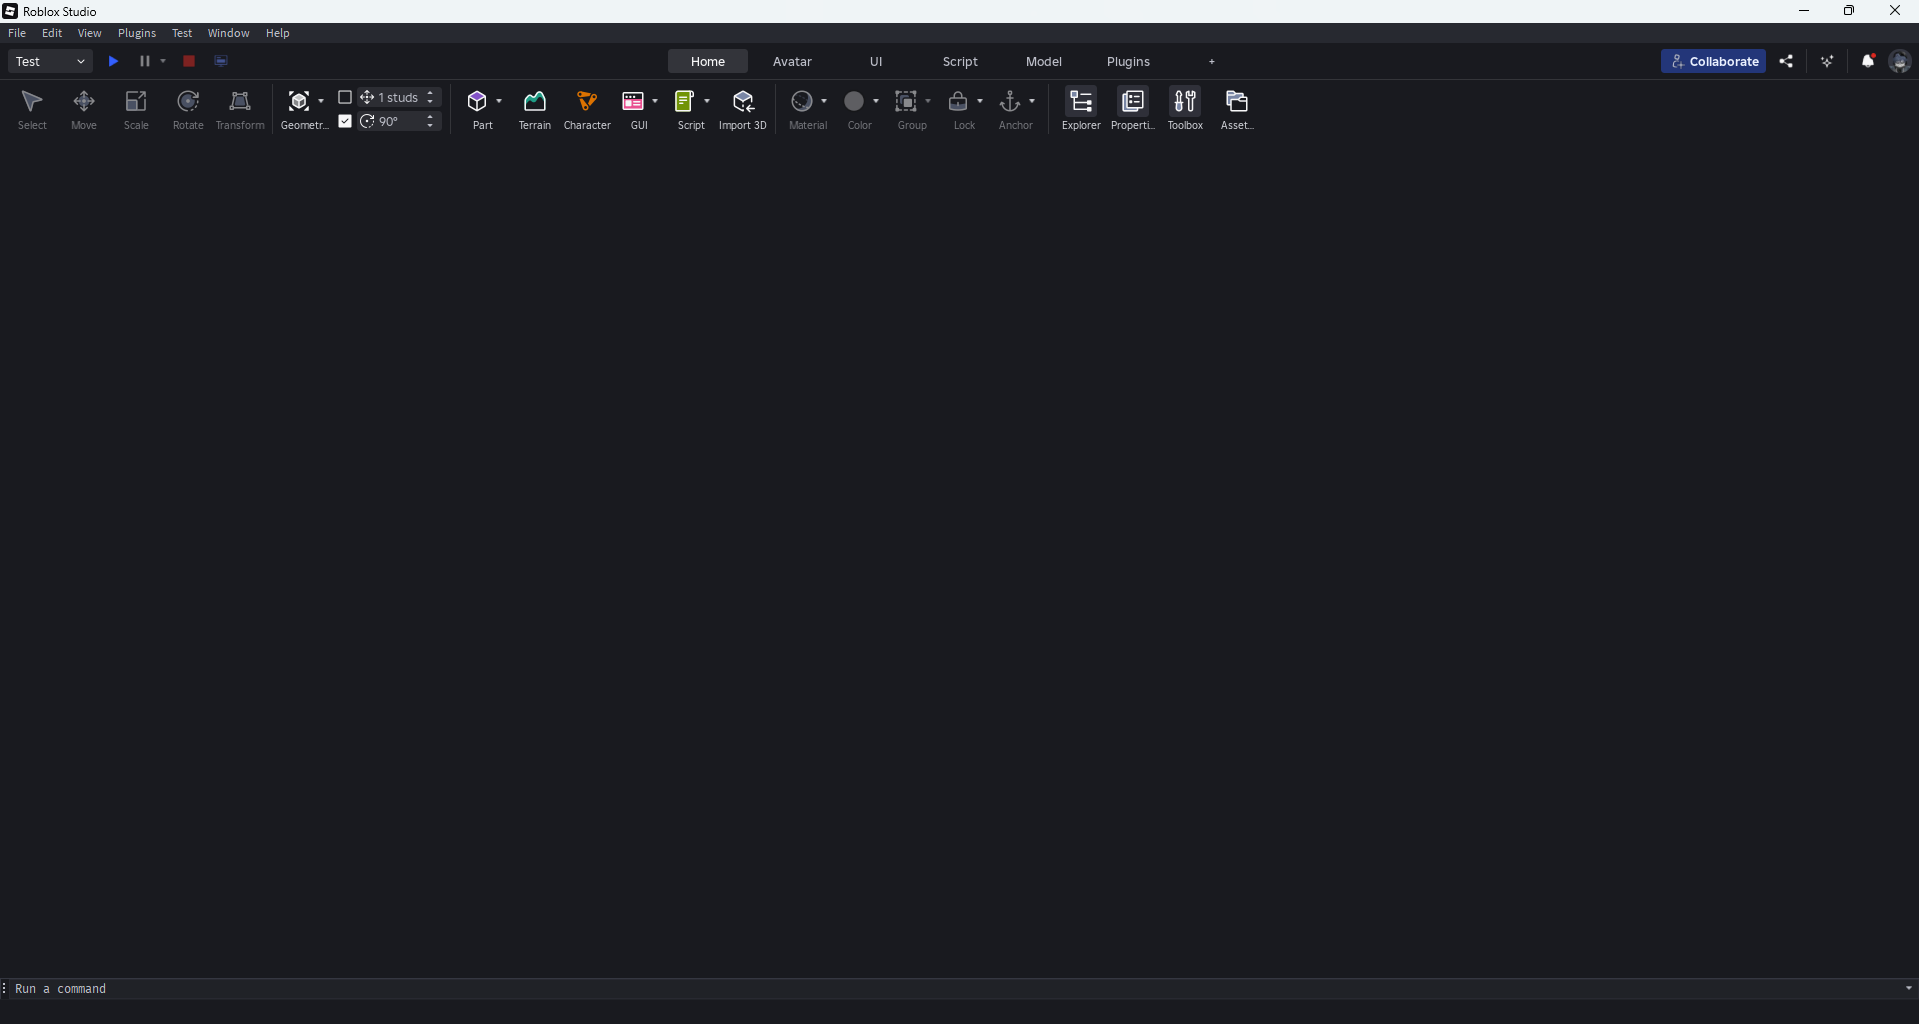Open the Assistant sparkle icon
This screenshot has width=1919, height=1024.
[1827, 61]
